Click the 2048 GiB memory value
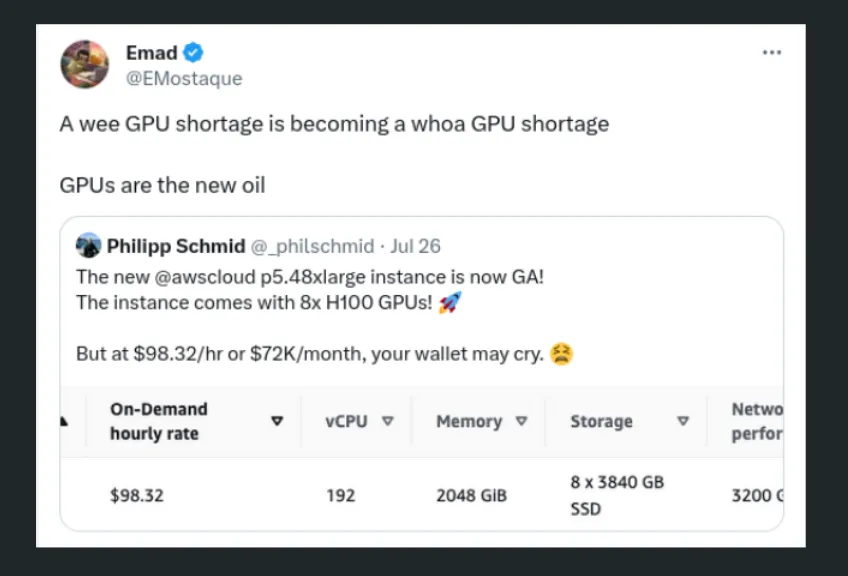Screen dimensions: 848x576 point(469,495)
